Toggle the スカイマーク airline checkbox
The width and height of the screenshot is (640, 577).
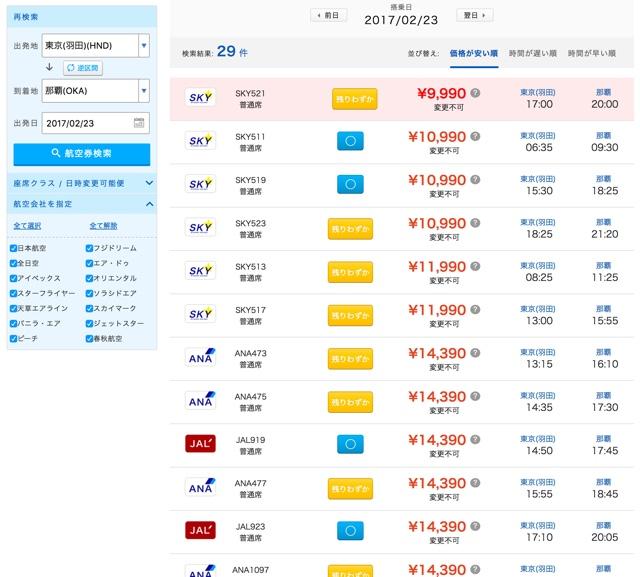point(90,308)
